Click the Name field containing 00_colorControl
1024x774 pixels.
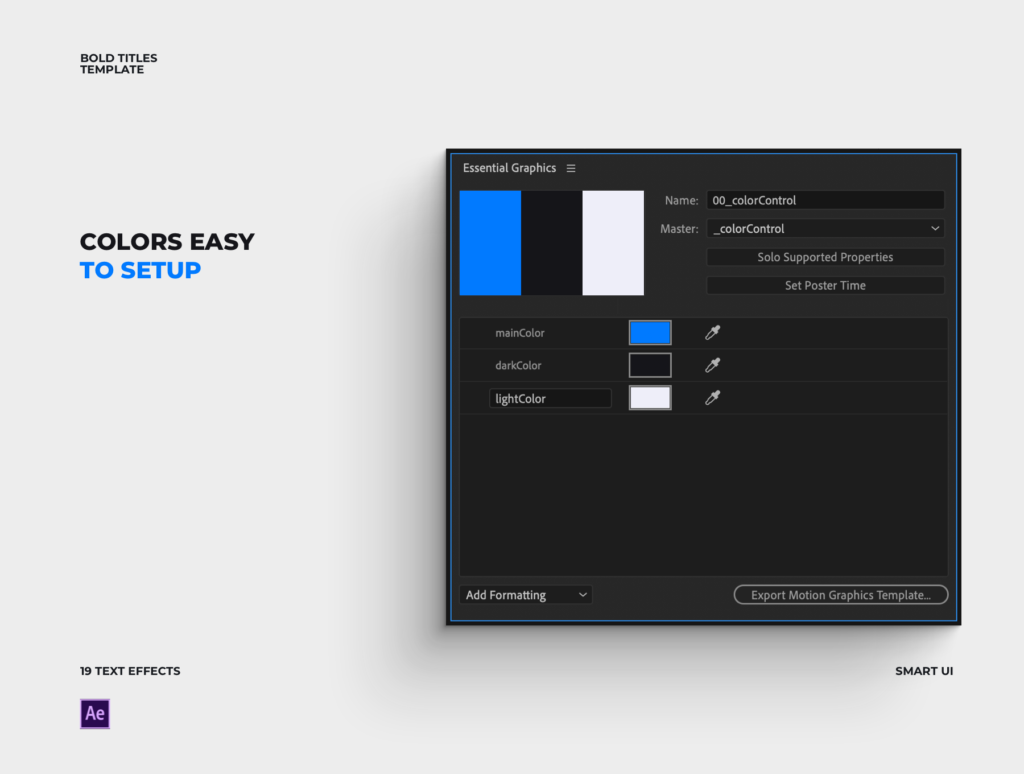(825, 200)
